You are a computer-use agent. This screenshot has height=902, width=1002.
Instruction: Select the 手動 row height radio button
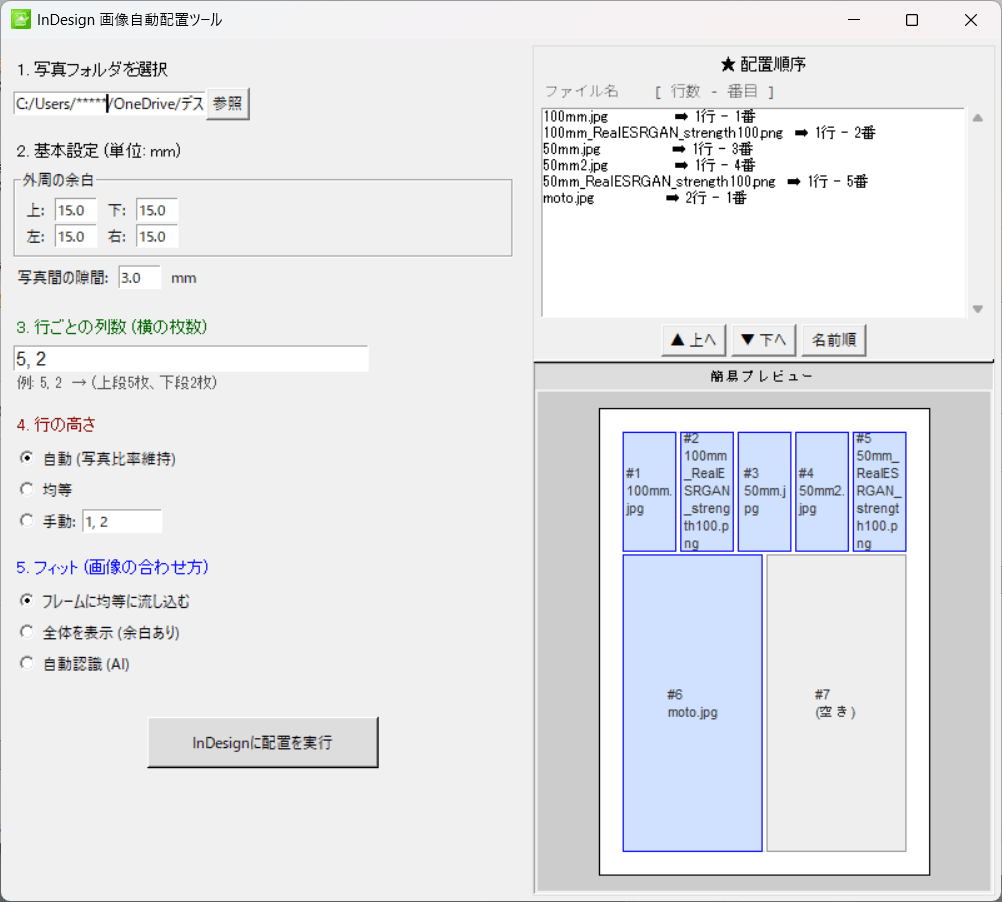point(27,520)
